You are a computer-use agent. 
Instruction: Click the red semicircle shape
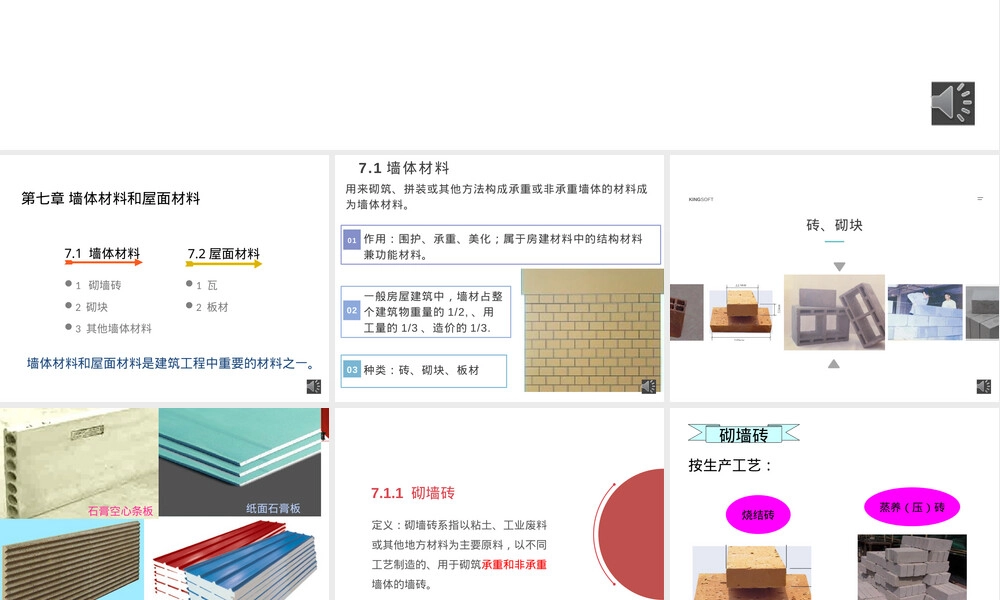629,534
